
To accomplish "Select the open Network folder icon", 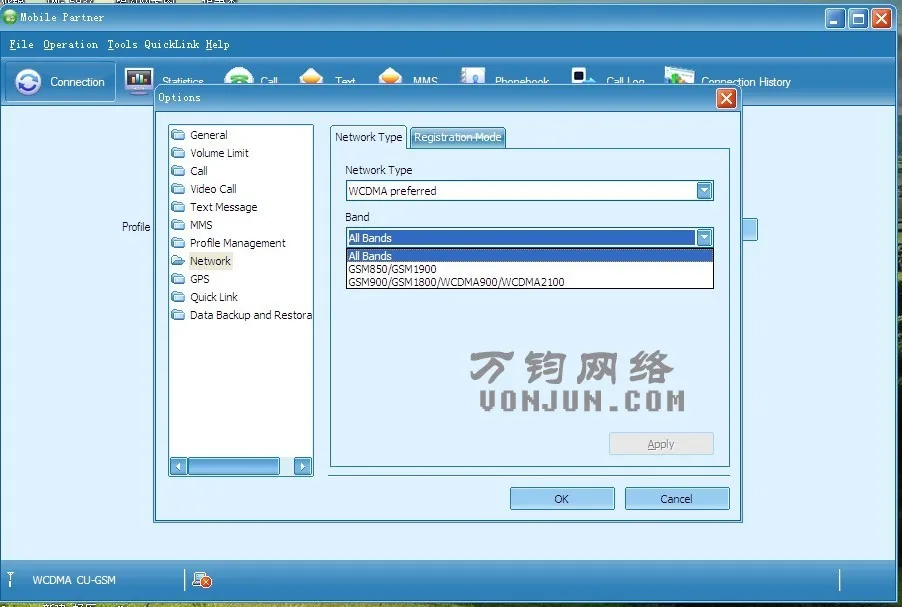I will point(178,261).
